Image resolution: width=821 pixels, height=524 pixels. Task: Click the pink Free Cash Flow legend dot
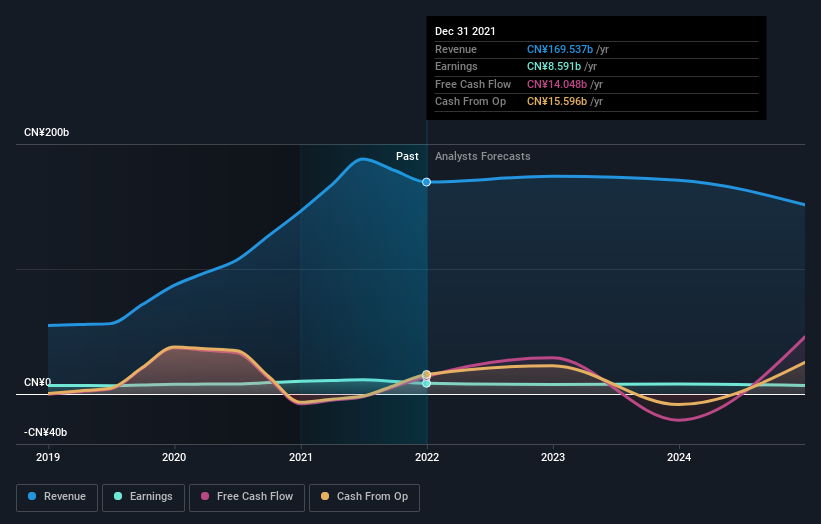coord(205,496)
